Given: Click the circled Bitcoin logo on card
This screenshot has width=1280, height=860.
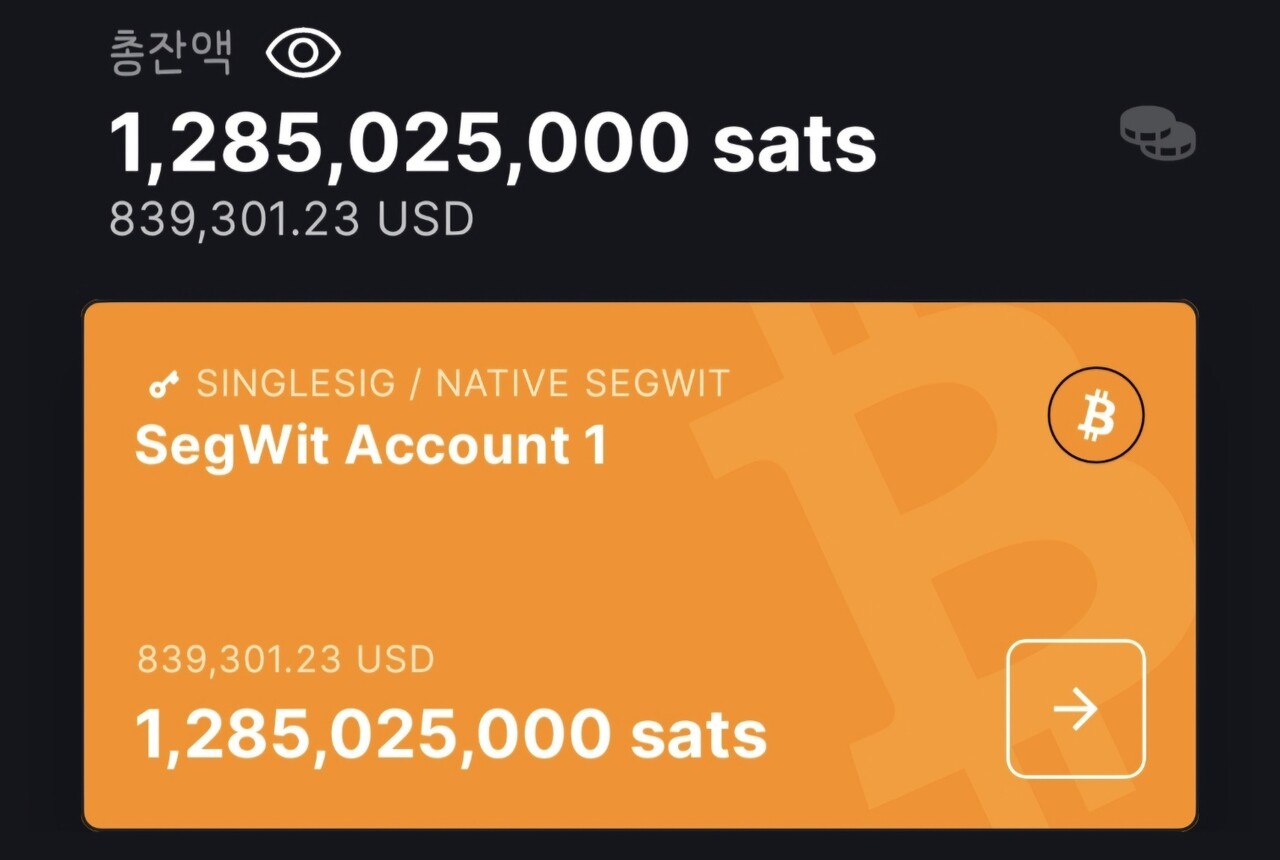Looking at the screenshot, I should (1096, 417).
